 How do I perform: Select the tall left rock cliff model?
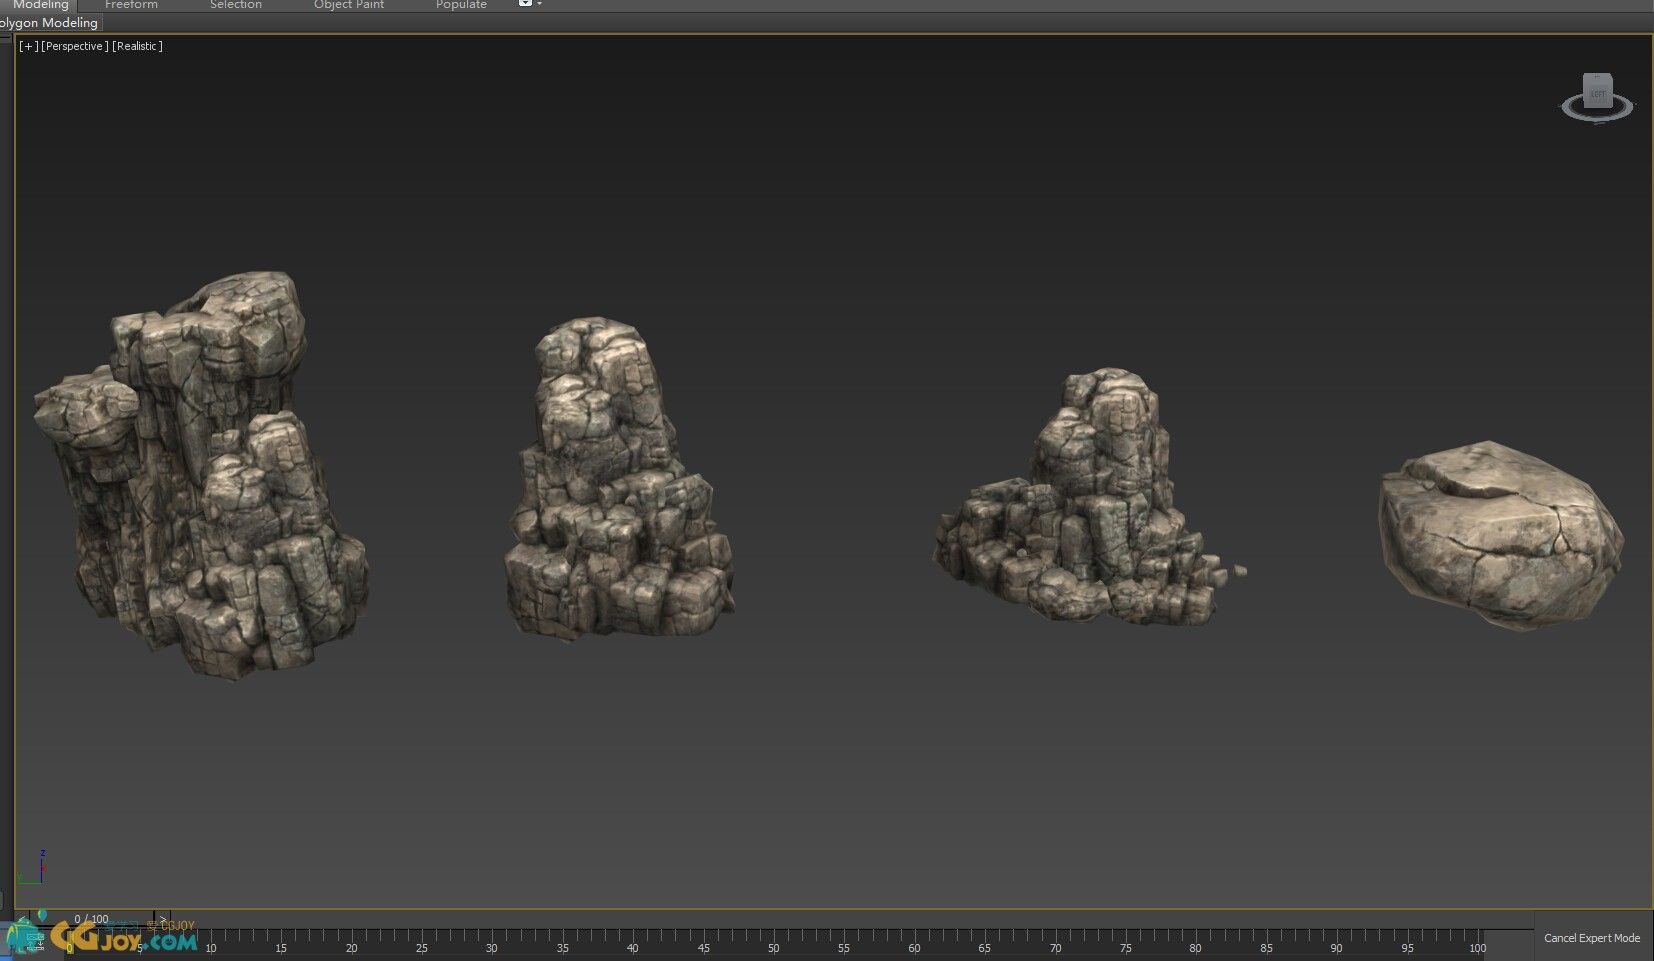200,475
